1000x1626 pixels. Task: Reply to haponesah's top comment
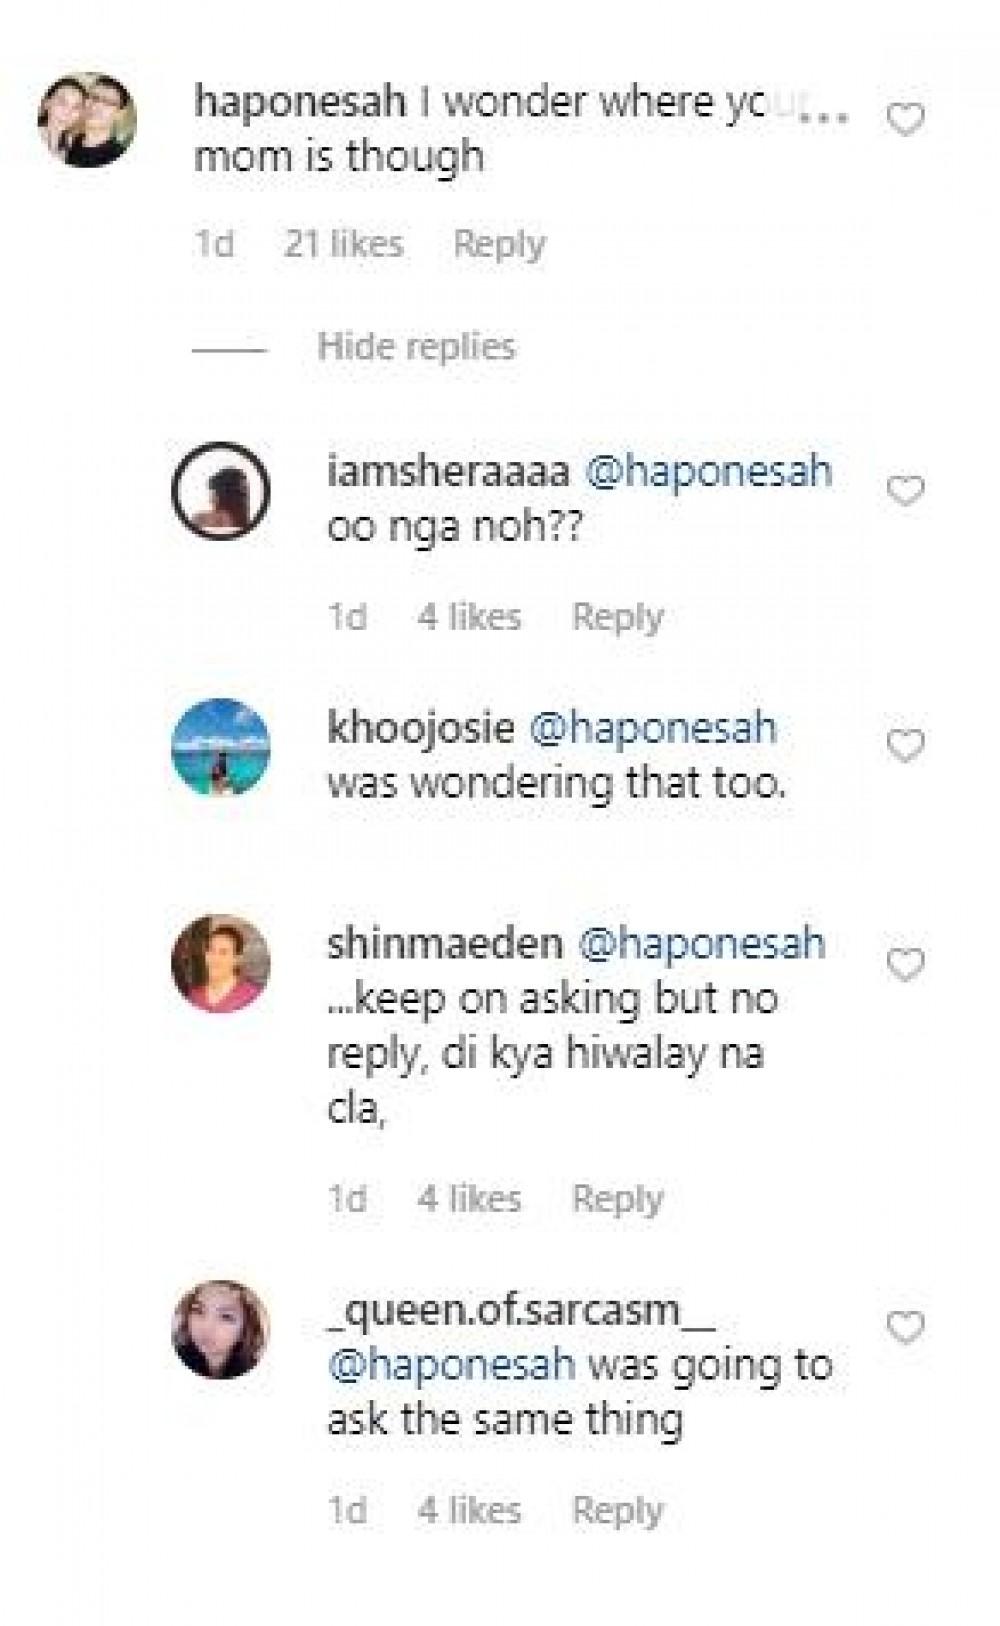499,245
